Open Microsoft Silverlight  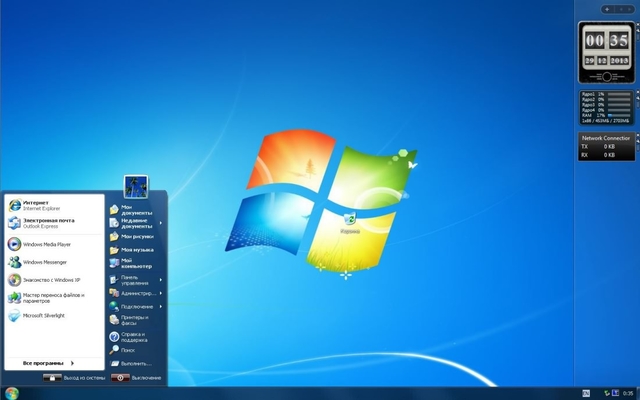[x=54, y=315]
